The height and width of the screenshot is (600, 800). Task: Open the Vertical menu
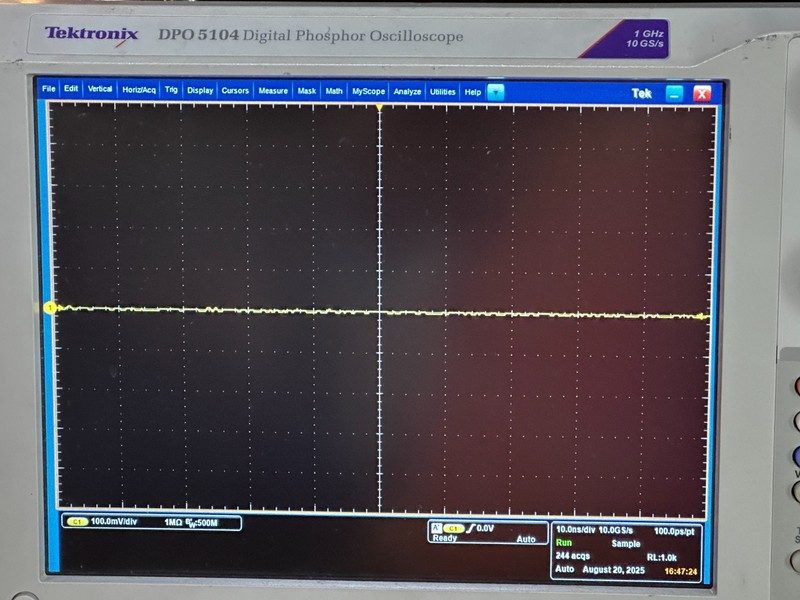[99, 89]
